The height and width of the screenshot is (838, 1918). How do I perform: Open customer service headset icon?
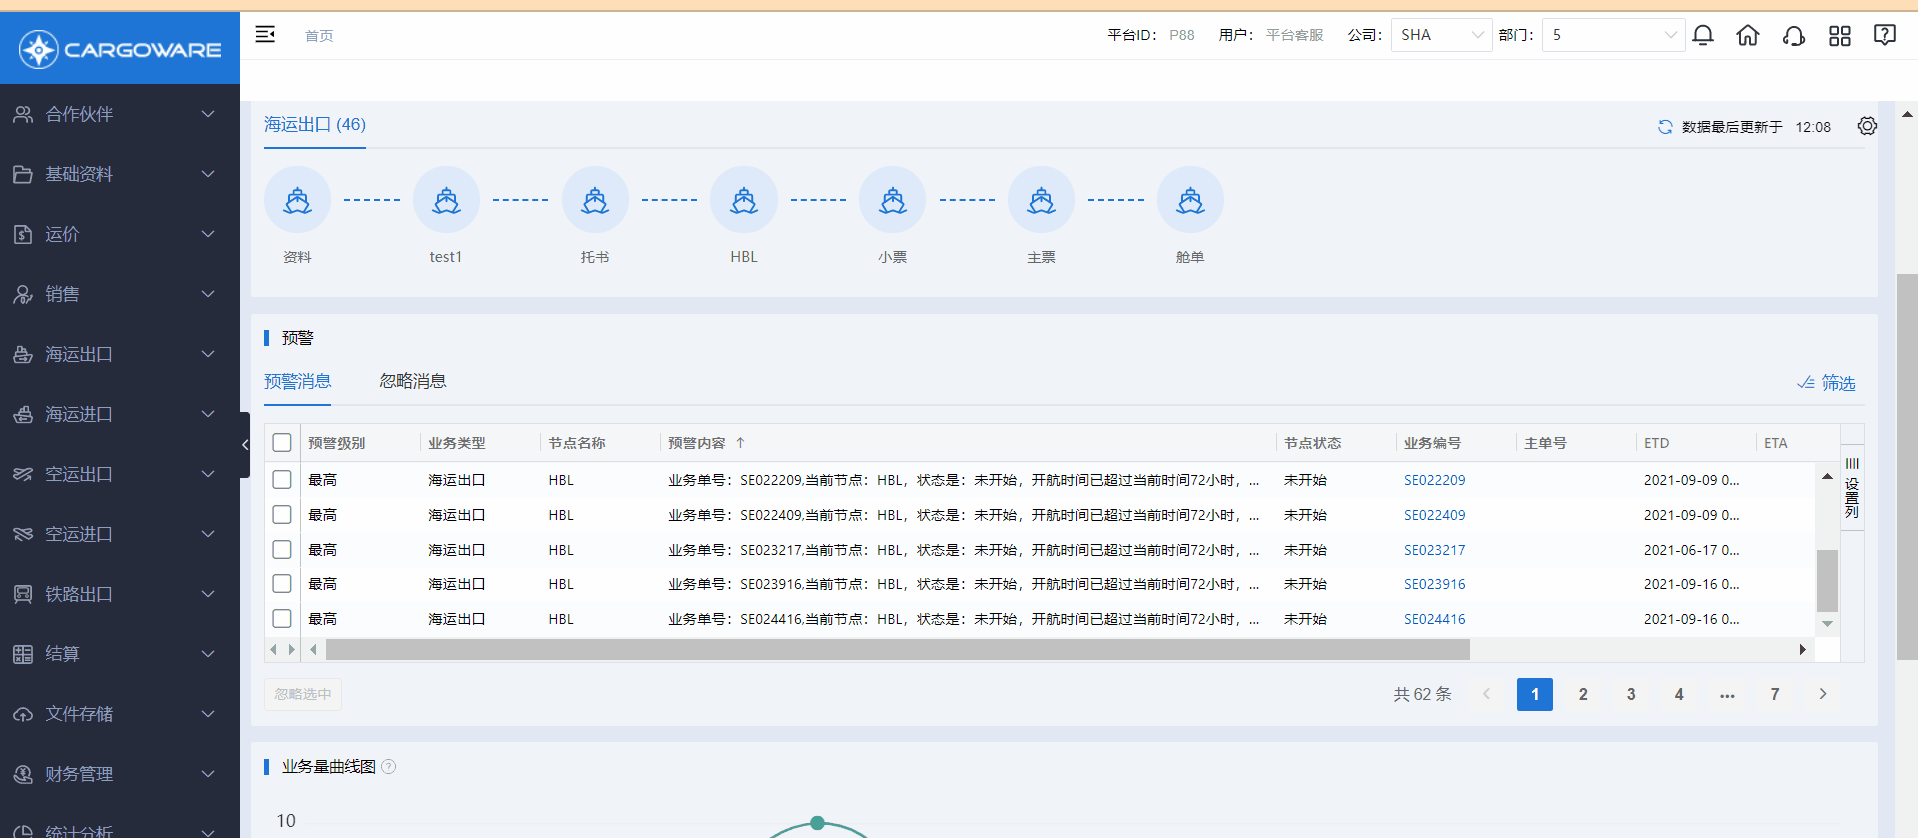point(1794,36)
